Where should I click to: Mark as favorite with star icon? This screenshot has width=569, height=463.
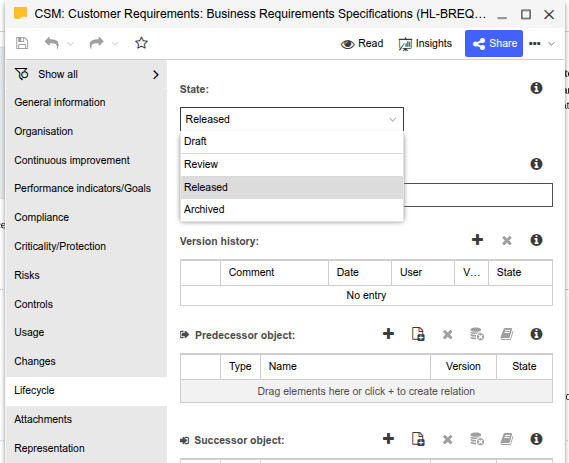141,43
